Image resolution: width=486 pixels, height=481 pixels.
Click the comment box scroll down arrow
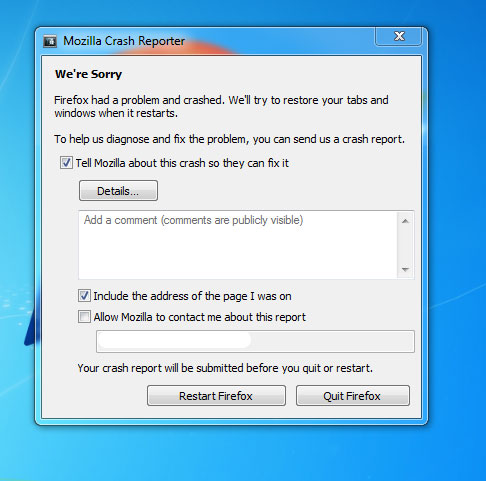click(405, 269)
